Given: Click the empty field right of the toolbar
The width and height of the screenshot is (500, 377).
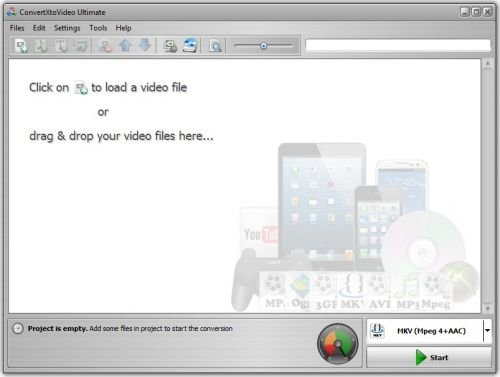Looking at the screenshot, I should pyautogui.click(x=398, y=45).
